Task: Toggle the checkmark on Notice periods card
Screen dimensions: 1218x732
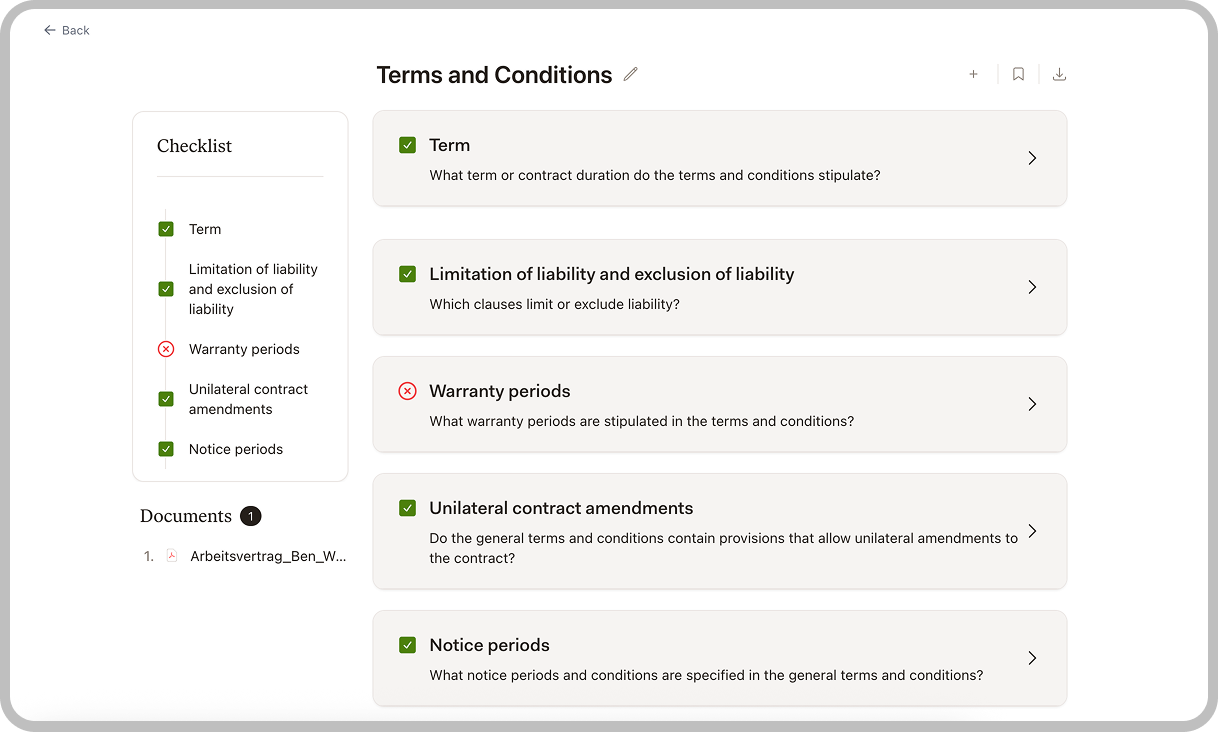Action: (407, 645)
